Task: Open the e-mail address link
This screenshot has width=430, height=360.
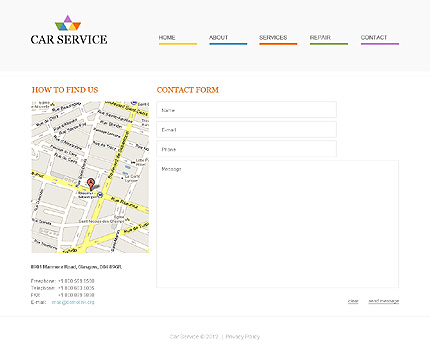Action: click(73, 302)
